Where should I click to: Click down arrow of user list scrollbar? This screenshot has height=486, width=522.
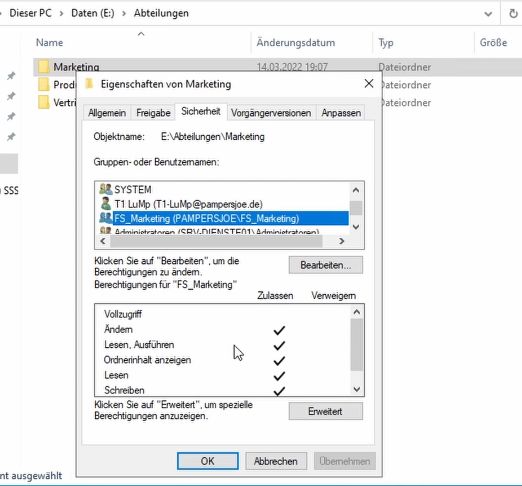click(356, 227)
